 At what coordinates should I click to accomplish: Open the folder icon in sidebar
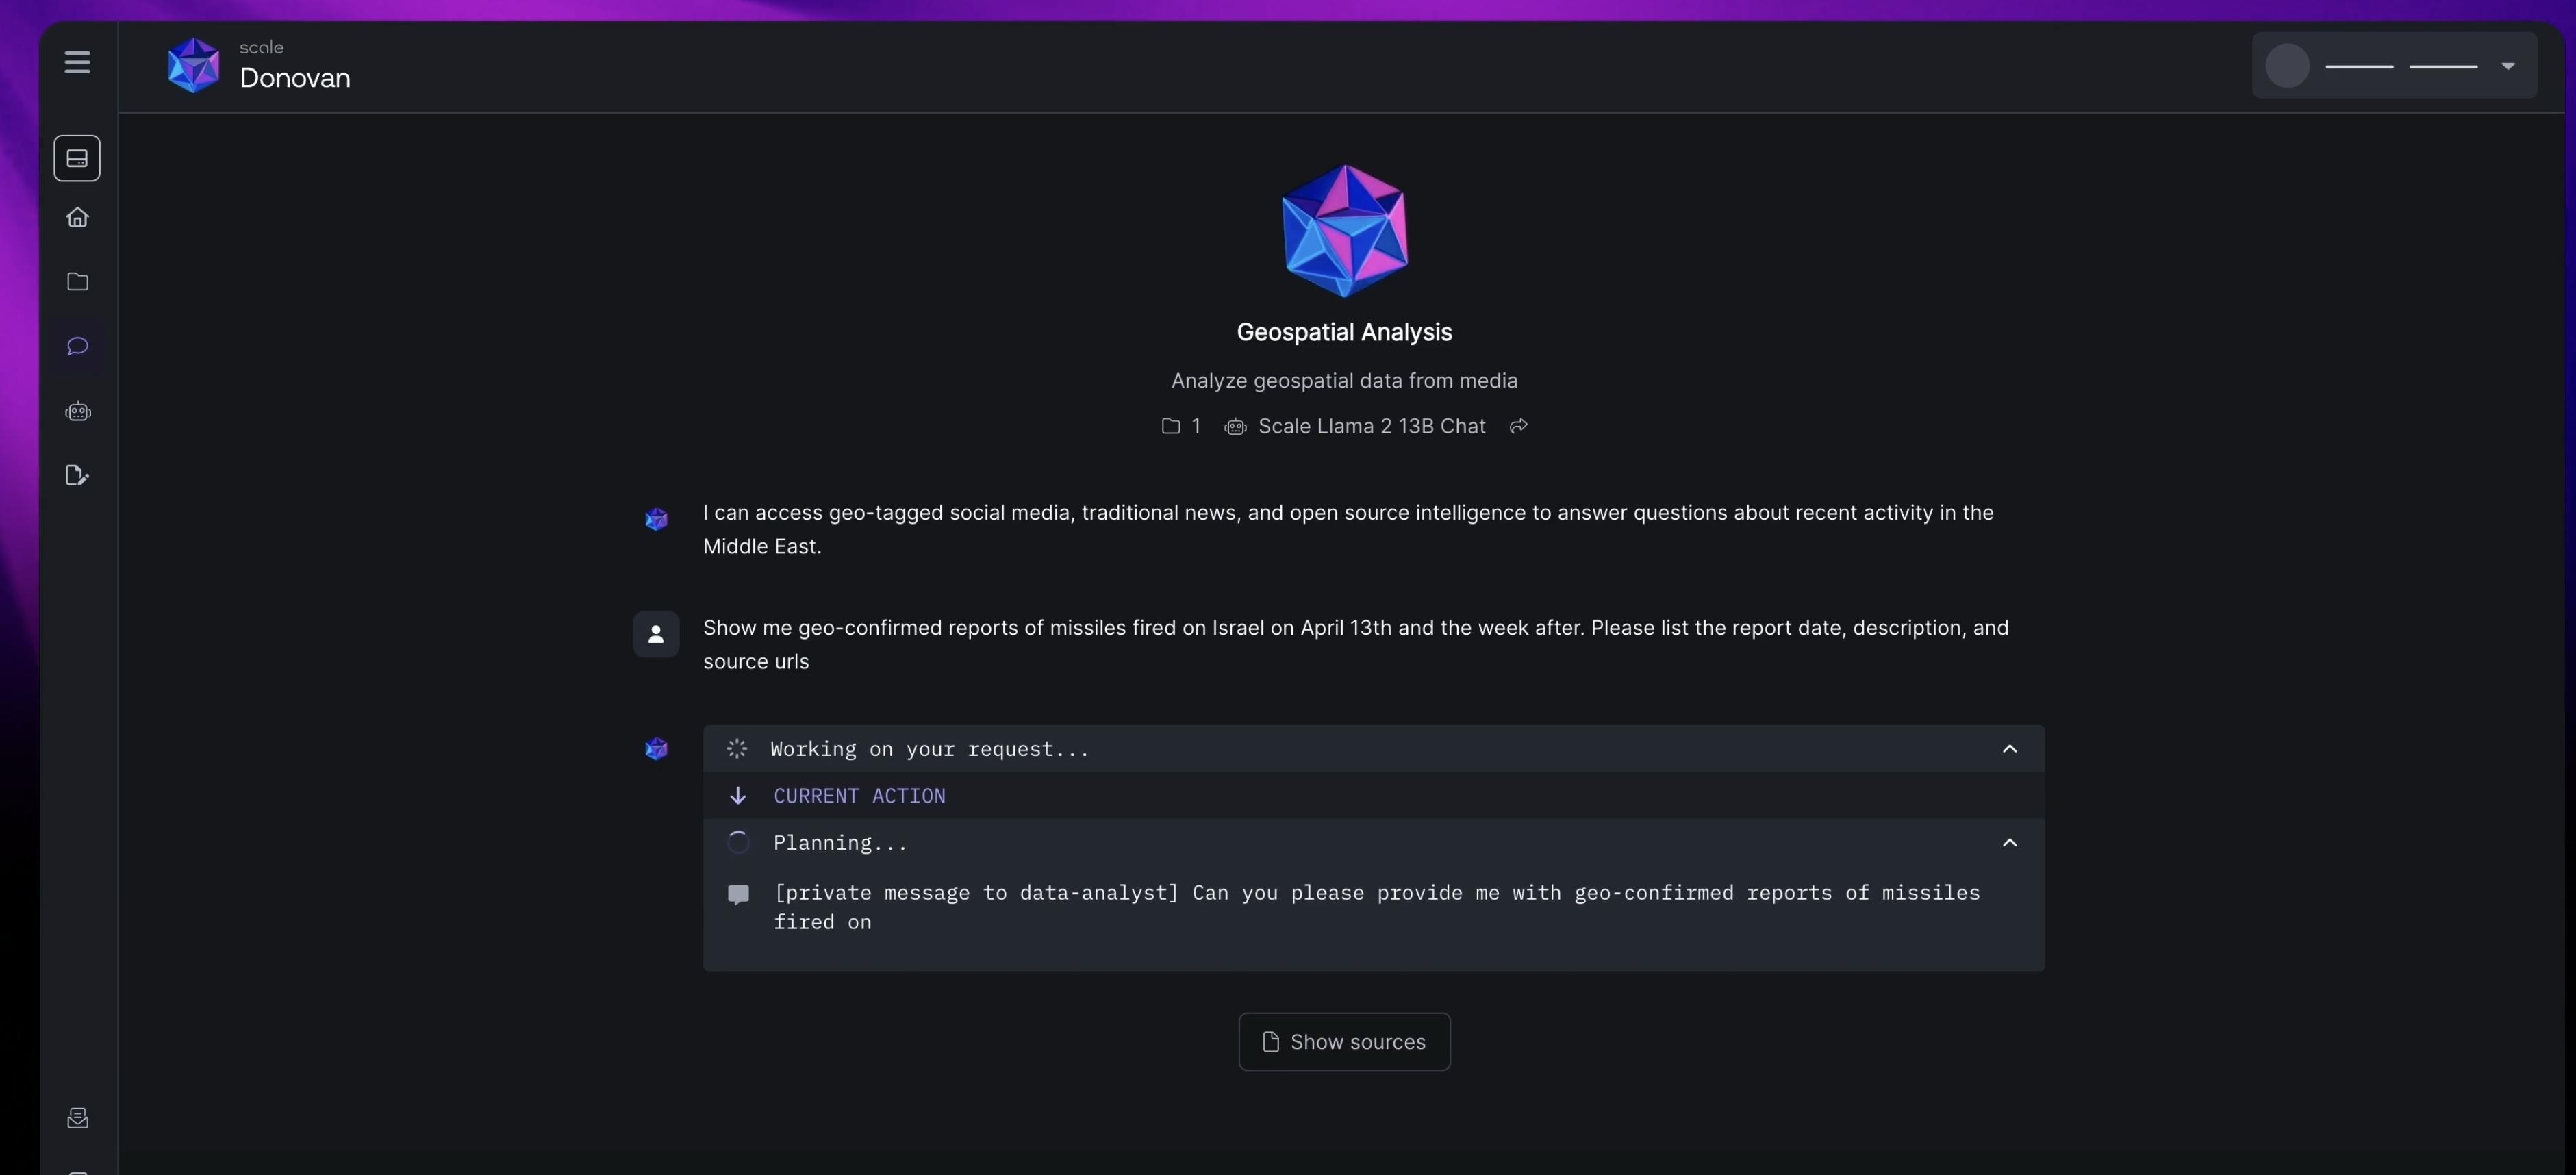point(77,282)
